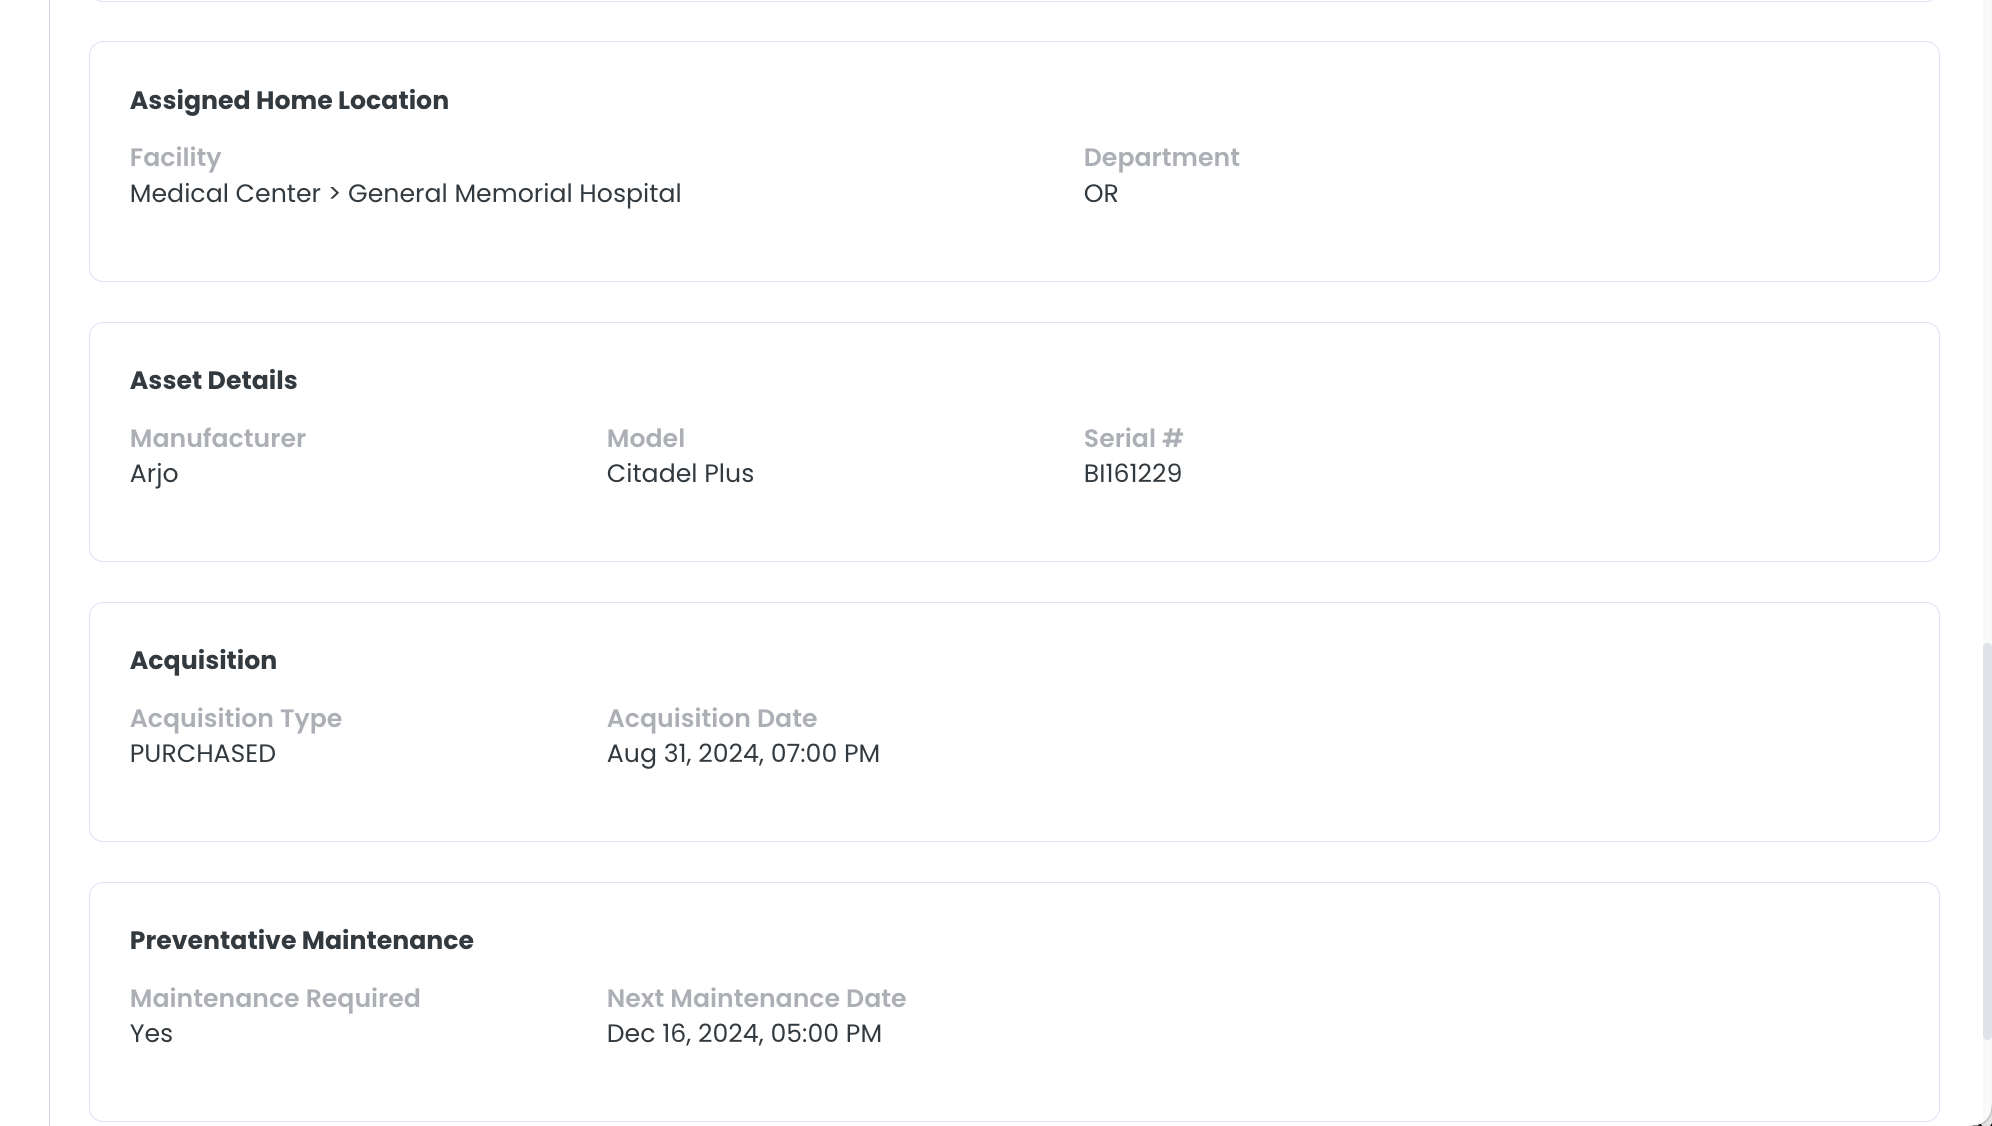Click the Preventative Maintenance heading
Image resolution: width=1992 pixels, height=1126 pixels.
(x=301, y=940)
